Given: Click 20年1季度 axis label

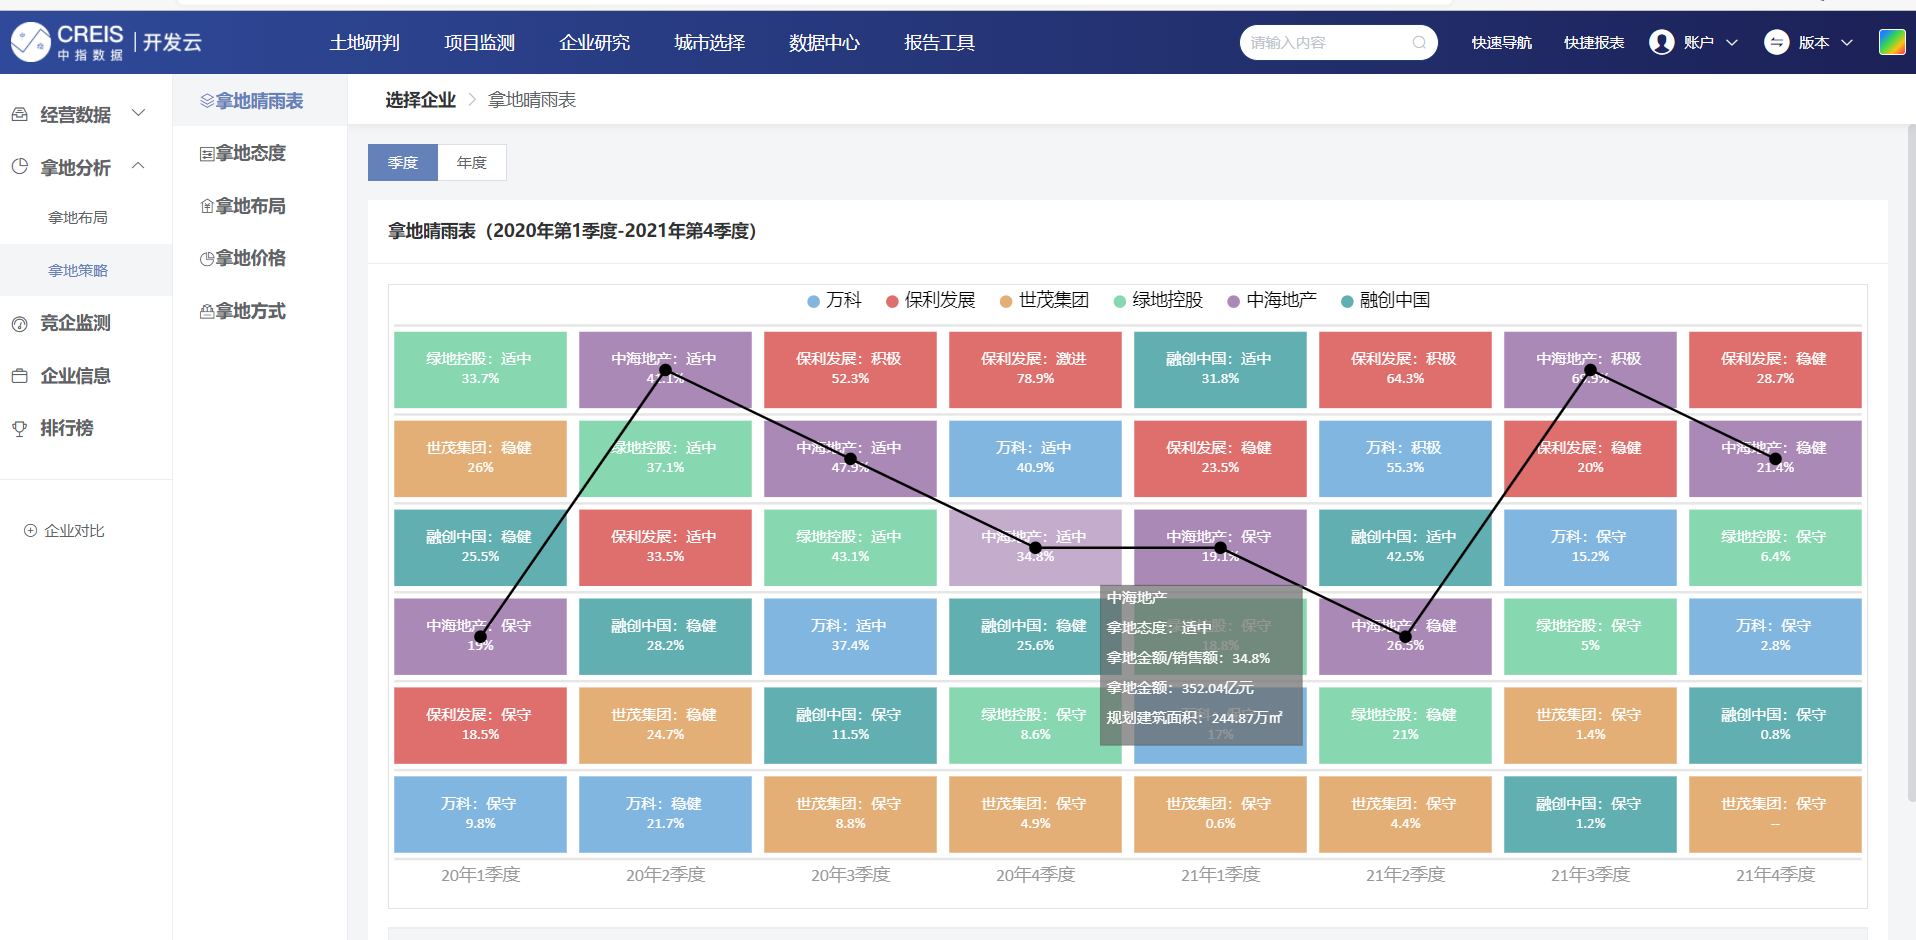Looking at the screenshot, I should click(x=481, y=875).
